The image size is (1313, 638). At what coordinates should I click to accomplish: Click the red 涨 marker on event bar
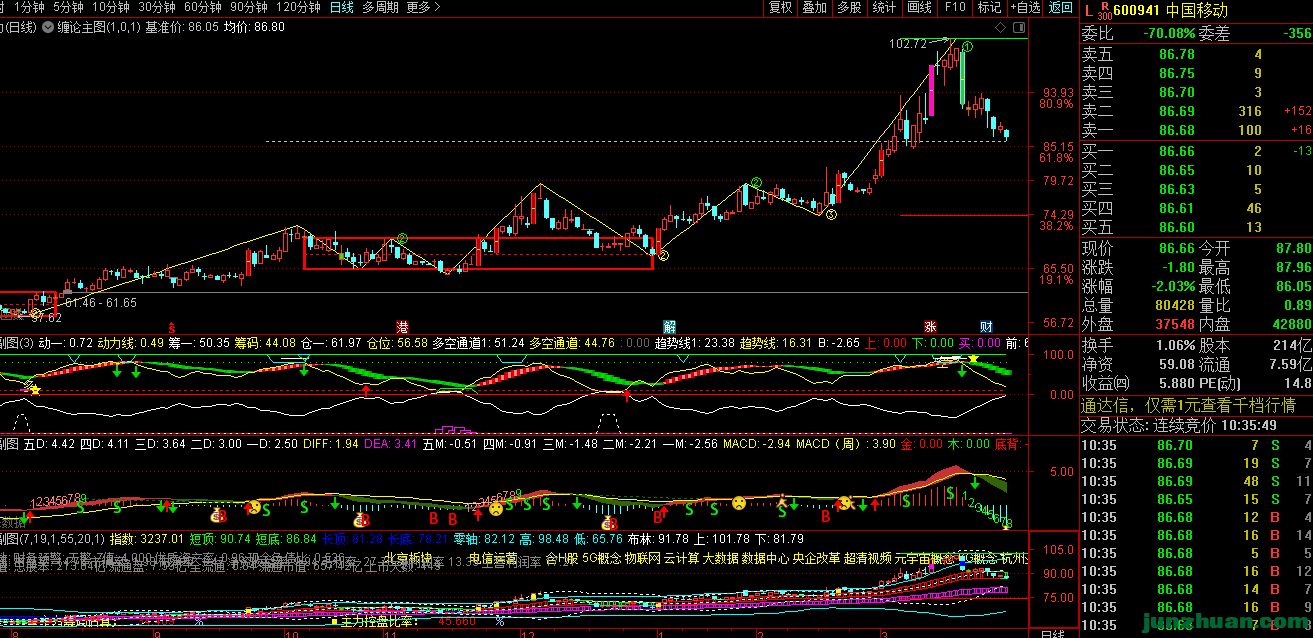930,327
